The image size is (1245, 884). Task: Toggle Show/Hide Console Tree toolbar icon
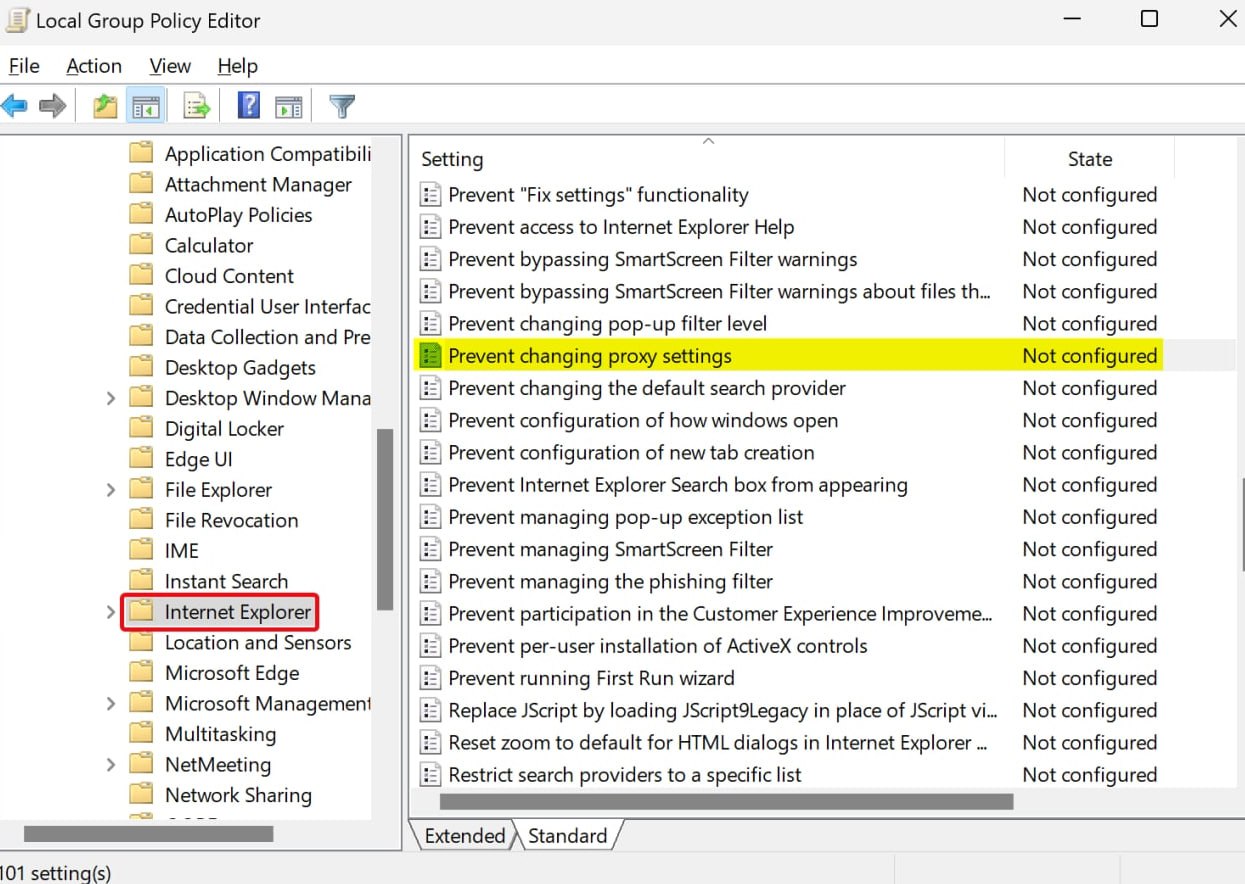[146, 105]
